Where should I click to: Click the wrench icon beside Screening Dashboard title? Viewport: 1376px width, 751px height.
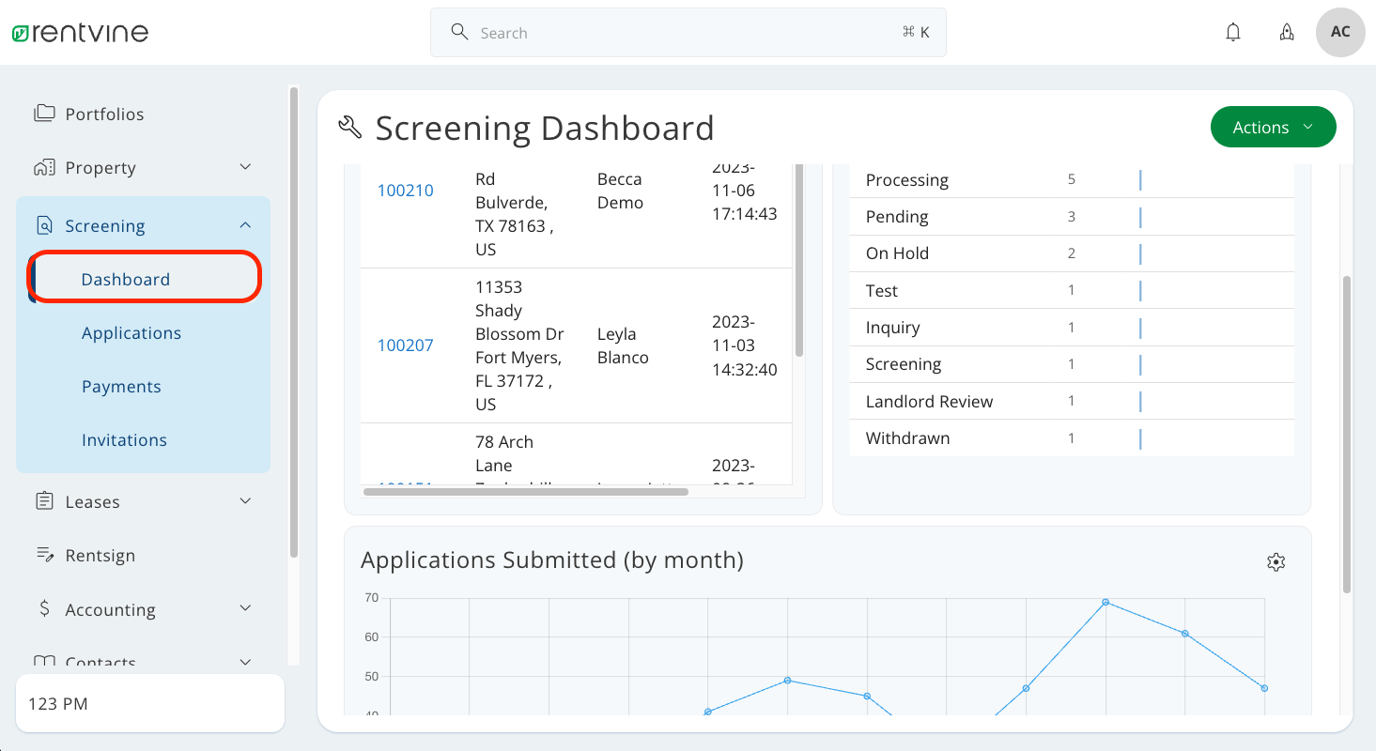348,127
